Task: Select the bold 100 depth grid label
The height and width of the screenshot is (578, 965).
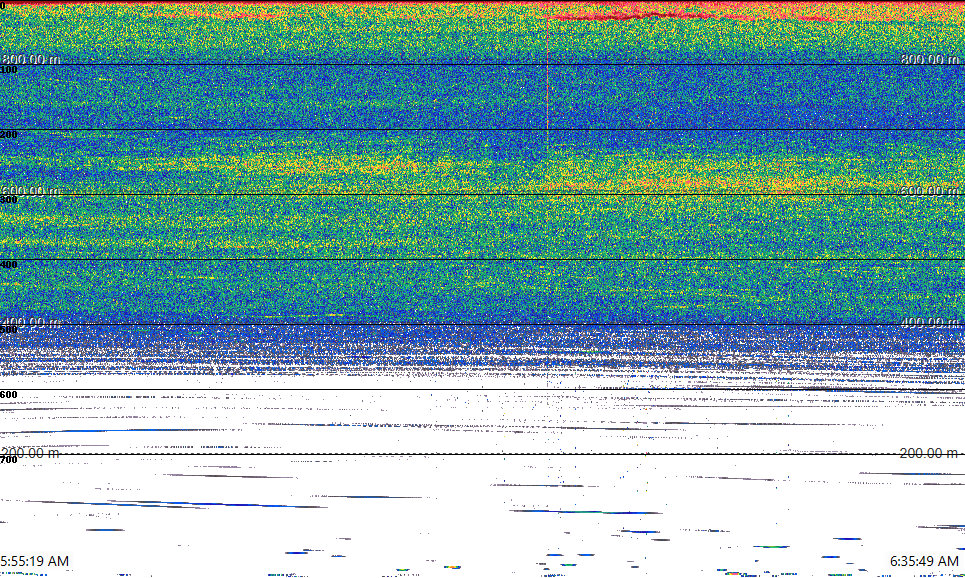Action: click(9, 70)
